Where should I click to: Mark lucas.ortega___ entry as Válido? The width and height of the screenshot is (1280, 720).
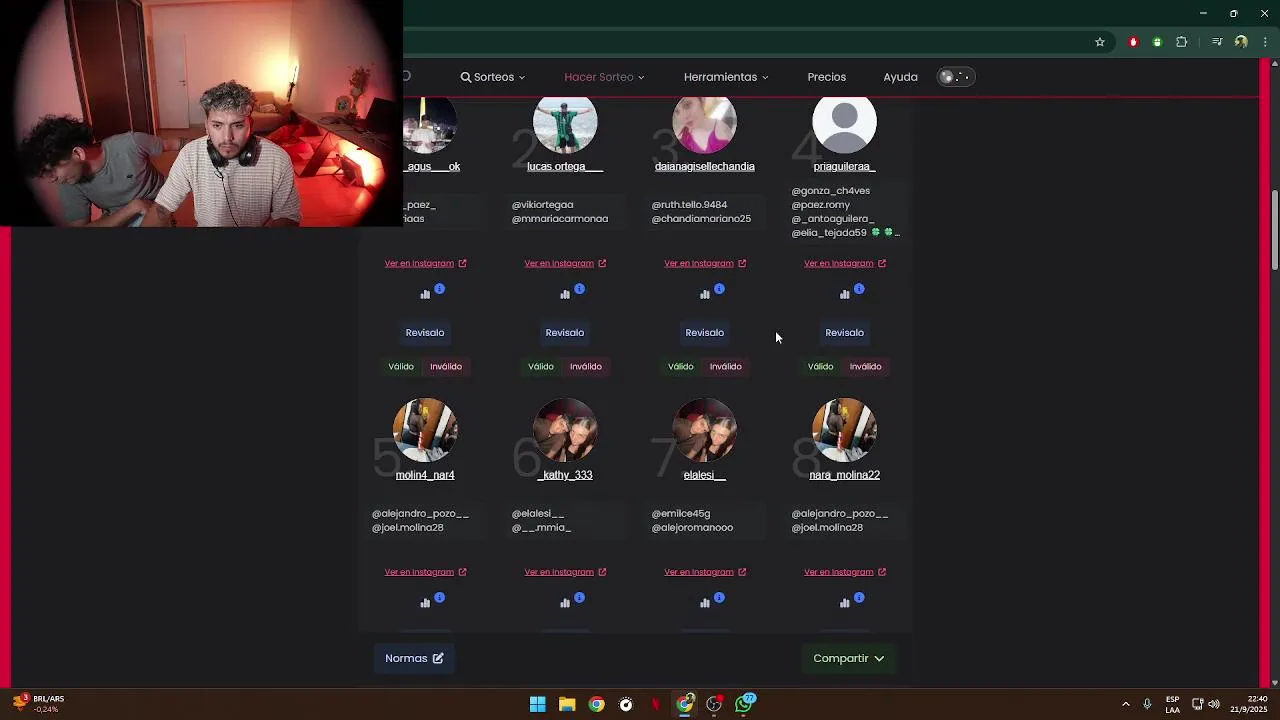coord(541,366)
